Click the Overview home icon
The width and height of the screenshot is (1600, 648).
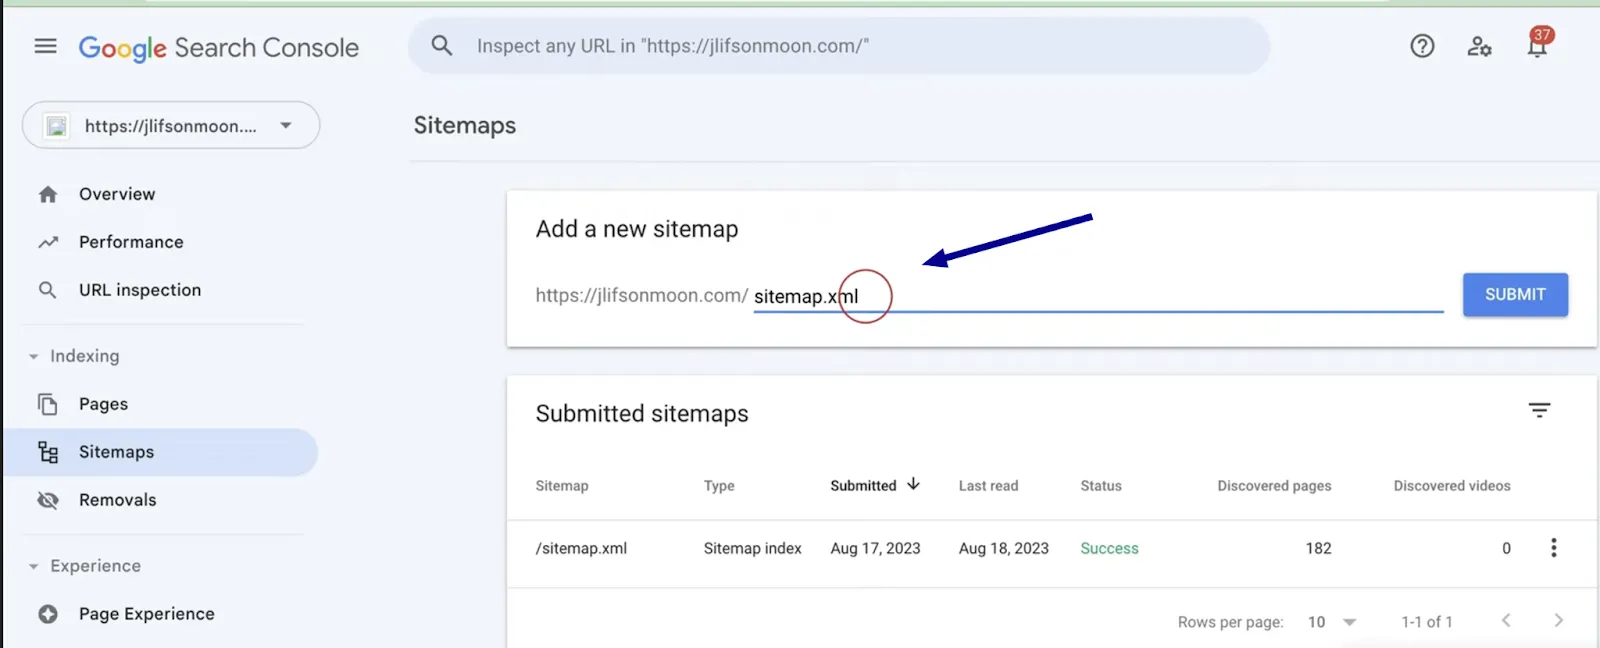click(x=48, y=194)
